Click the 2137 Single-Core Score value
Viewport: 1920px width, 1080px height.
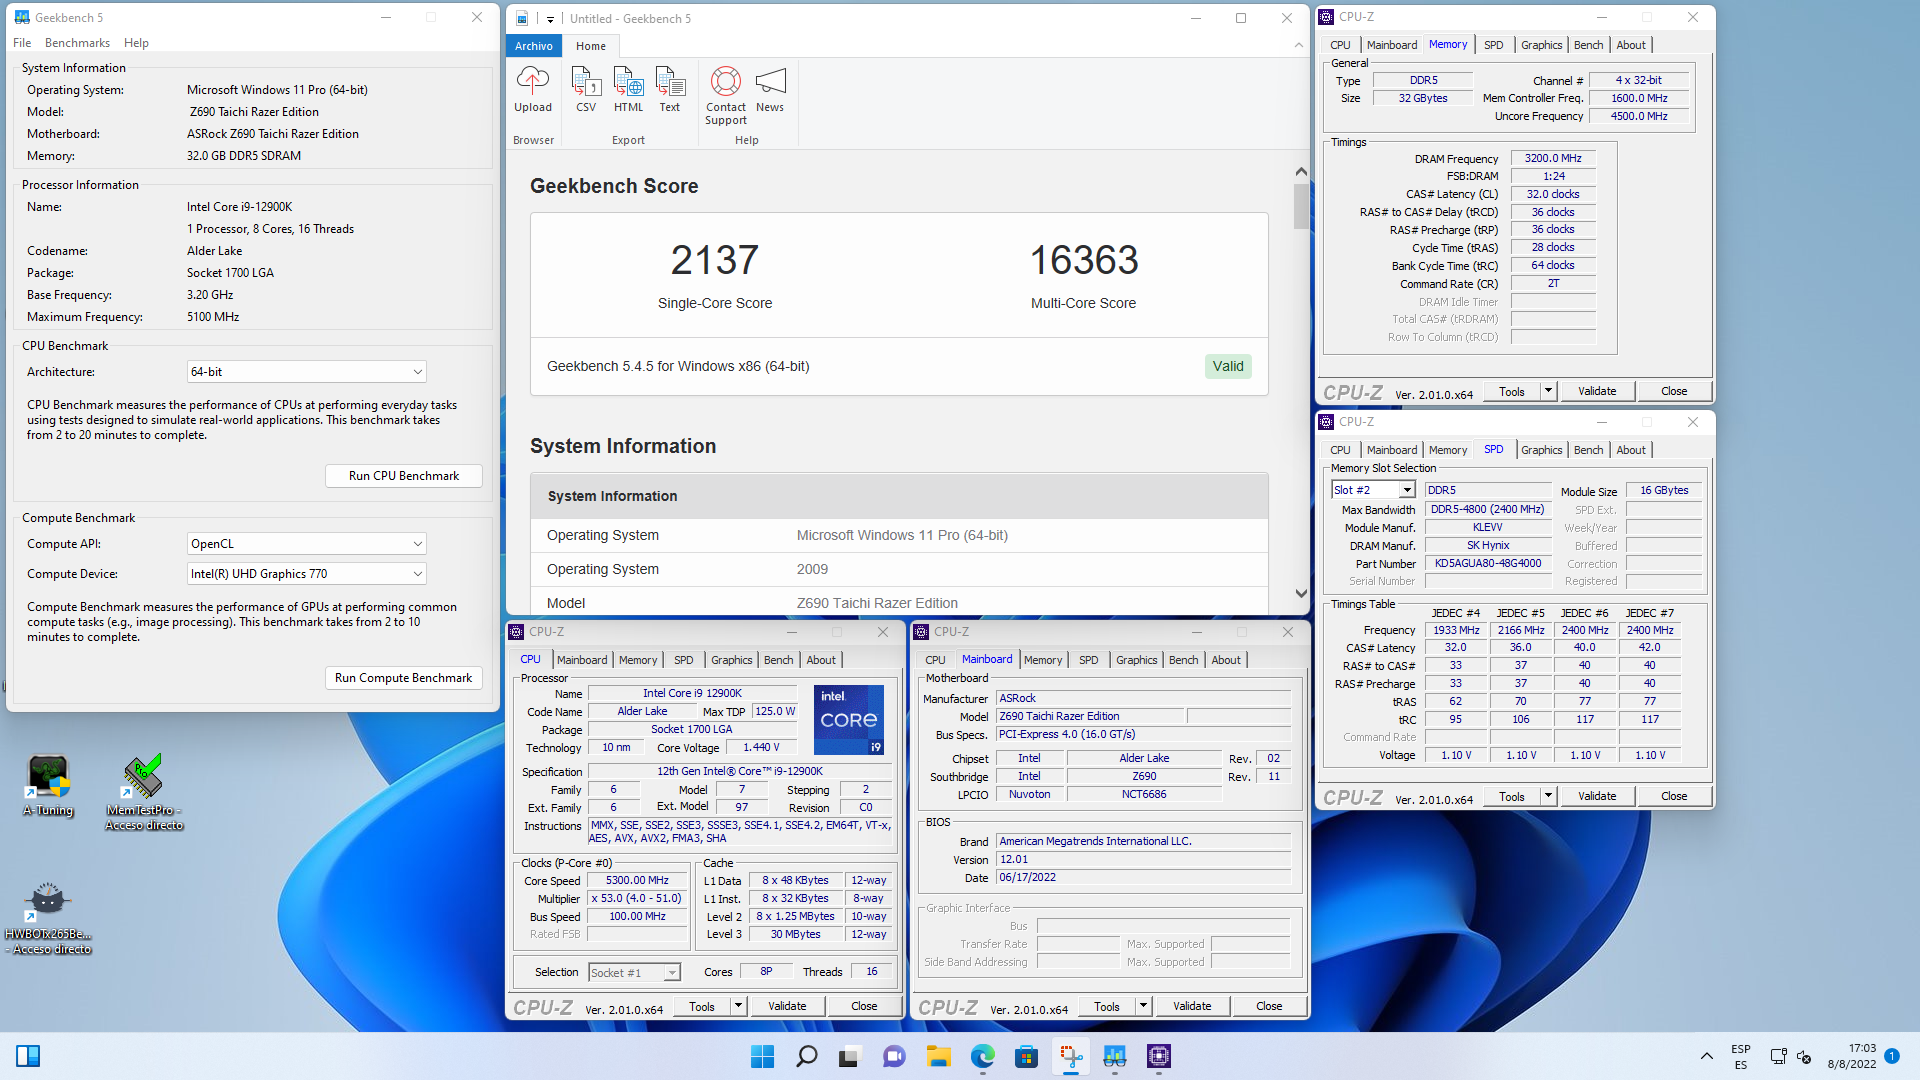point(714,261)
